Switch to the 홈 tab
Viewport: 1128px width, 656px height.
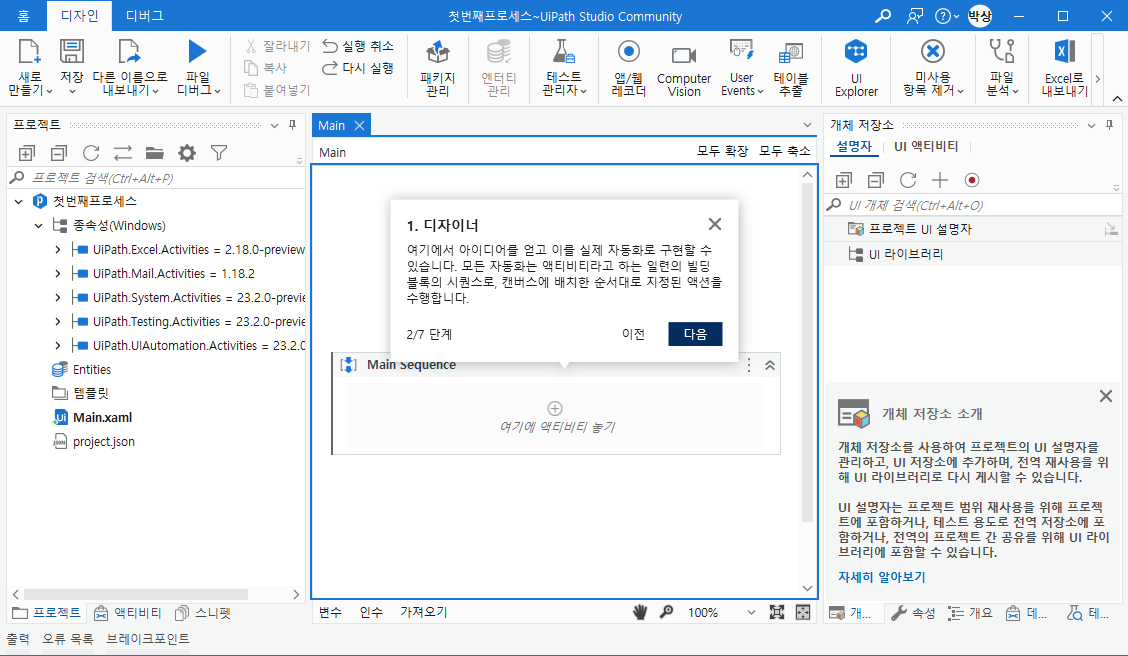tap(23, 16)
